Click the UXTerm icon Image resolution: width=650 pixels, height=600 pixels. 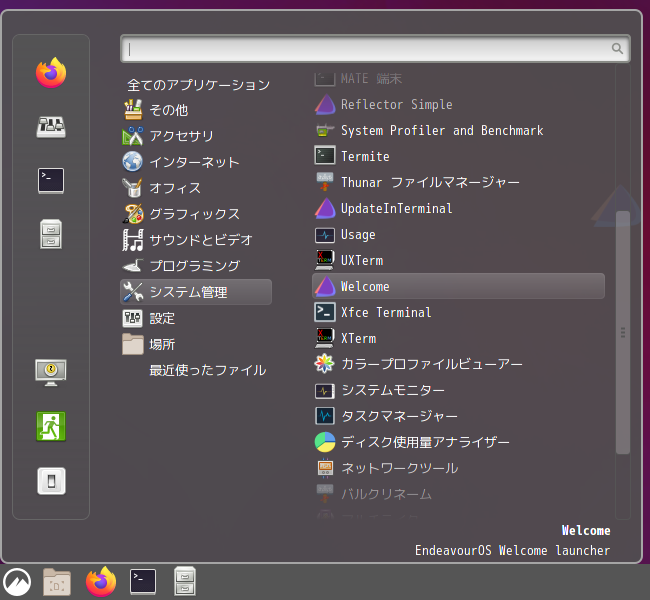[325, 260]
